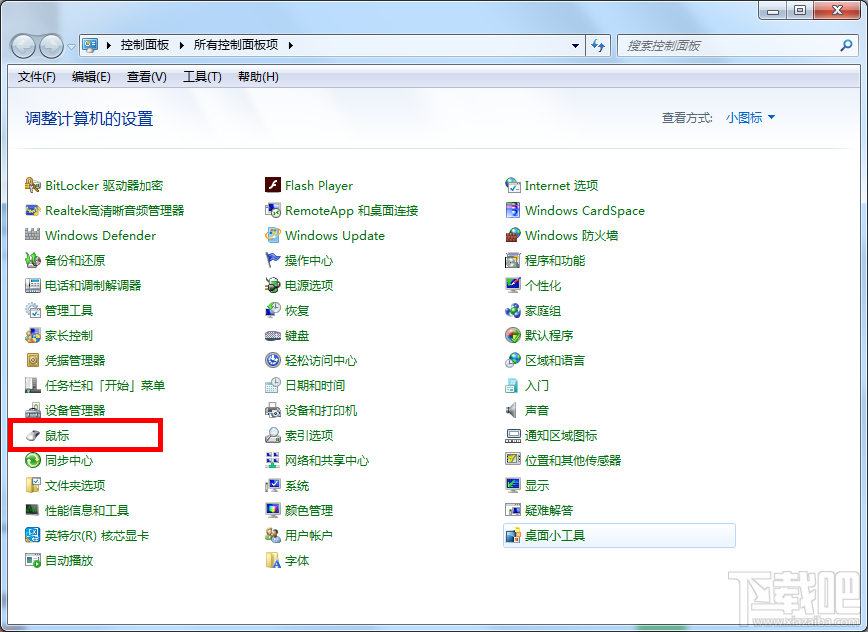Open 家庭组 link
This screenshot has height=632, width=868.
(x=542, y=310)
